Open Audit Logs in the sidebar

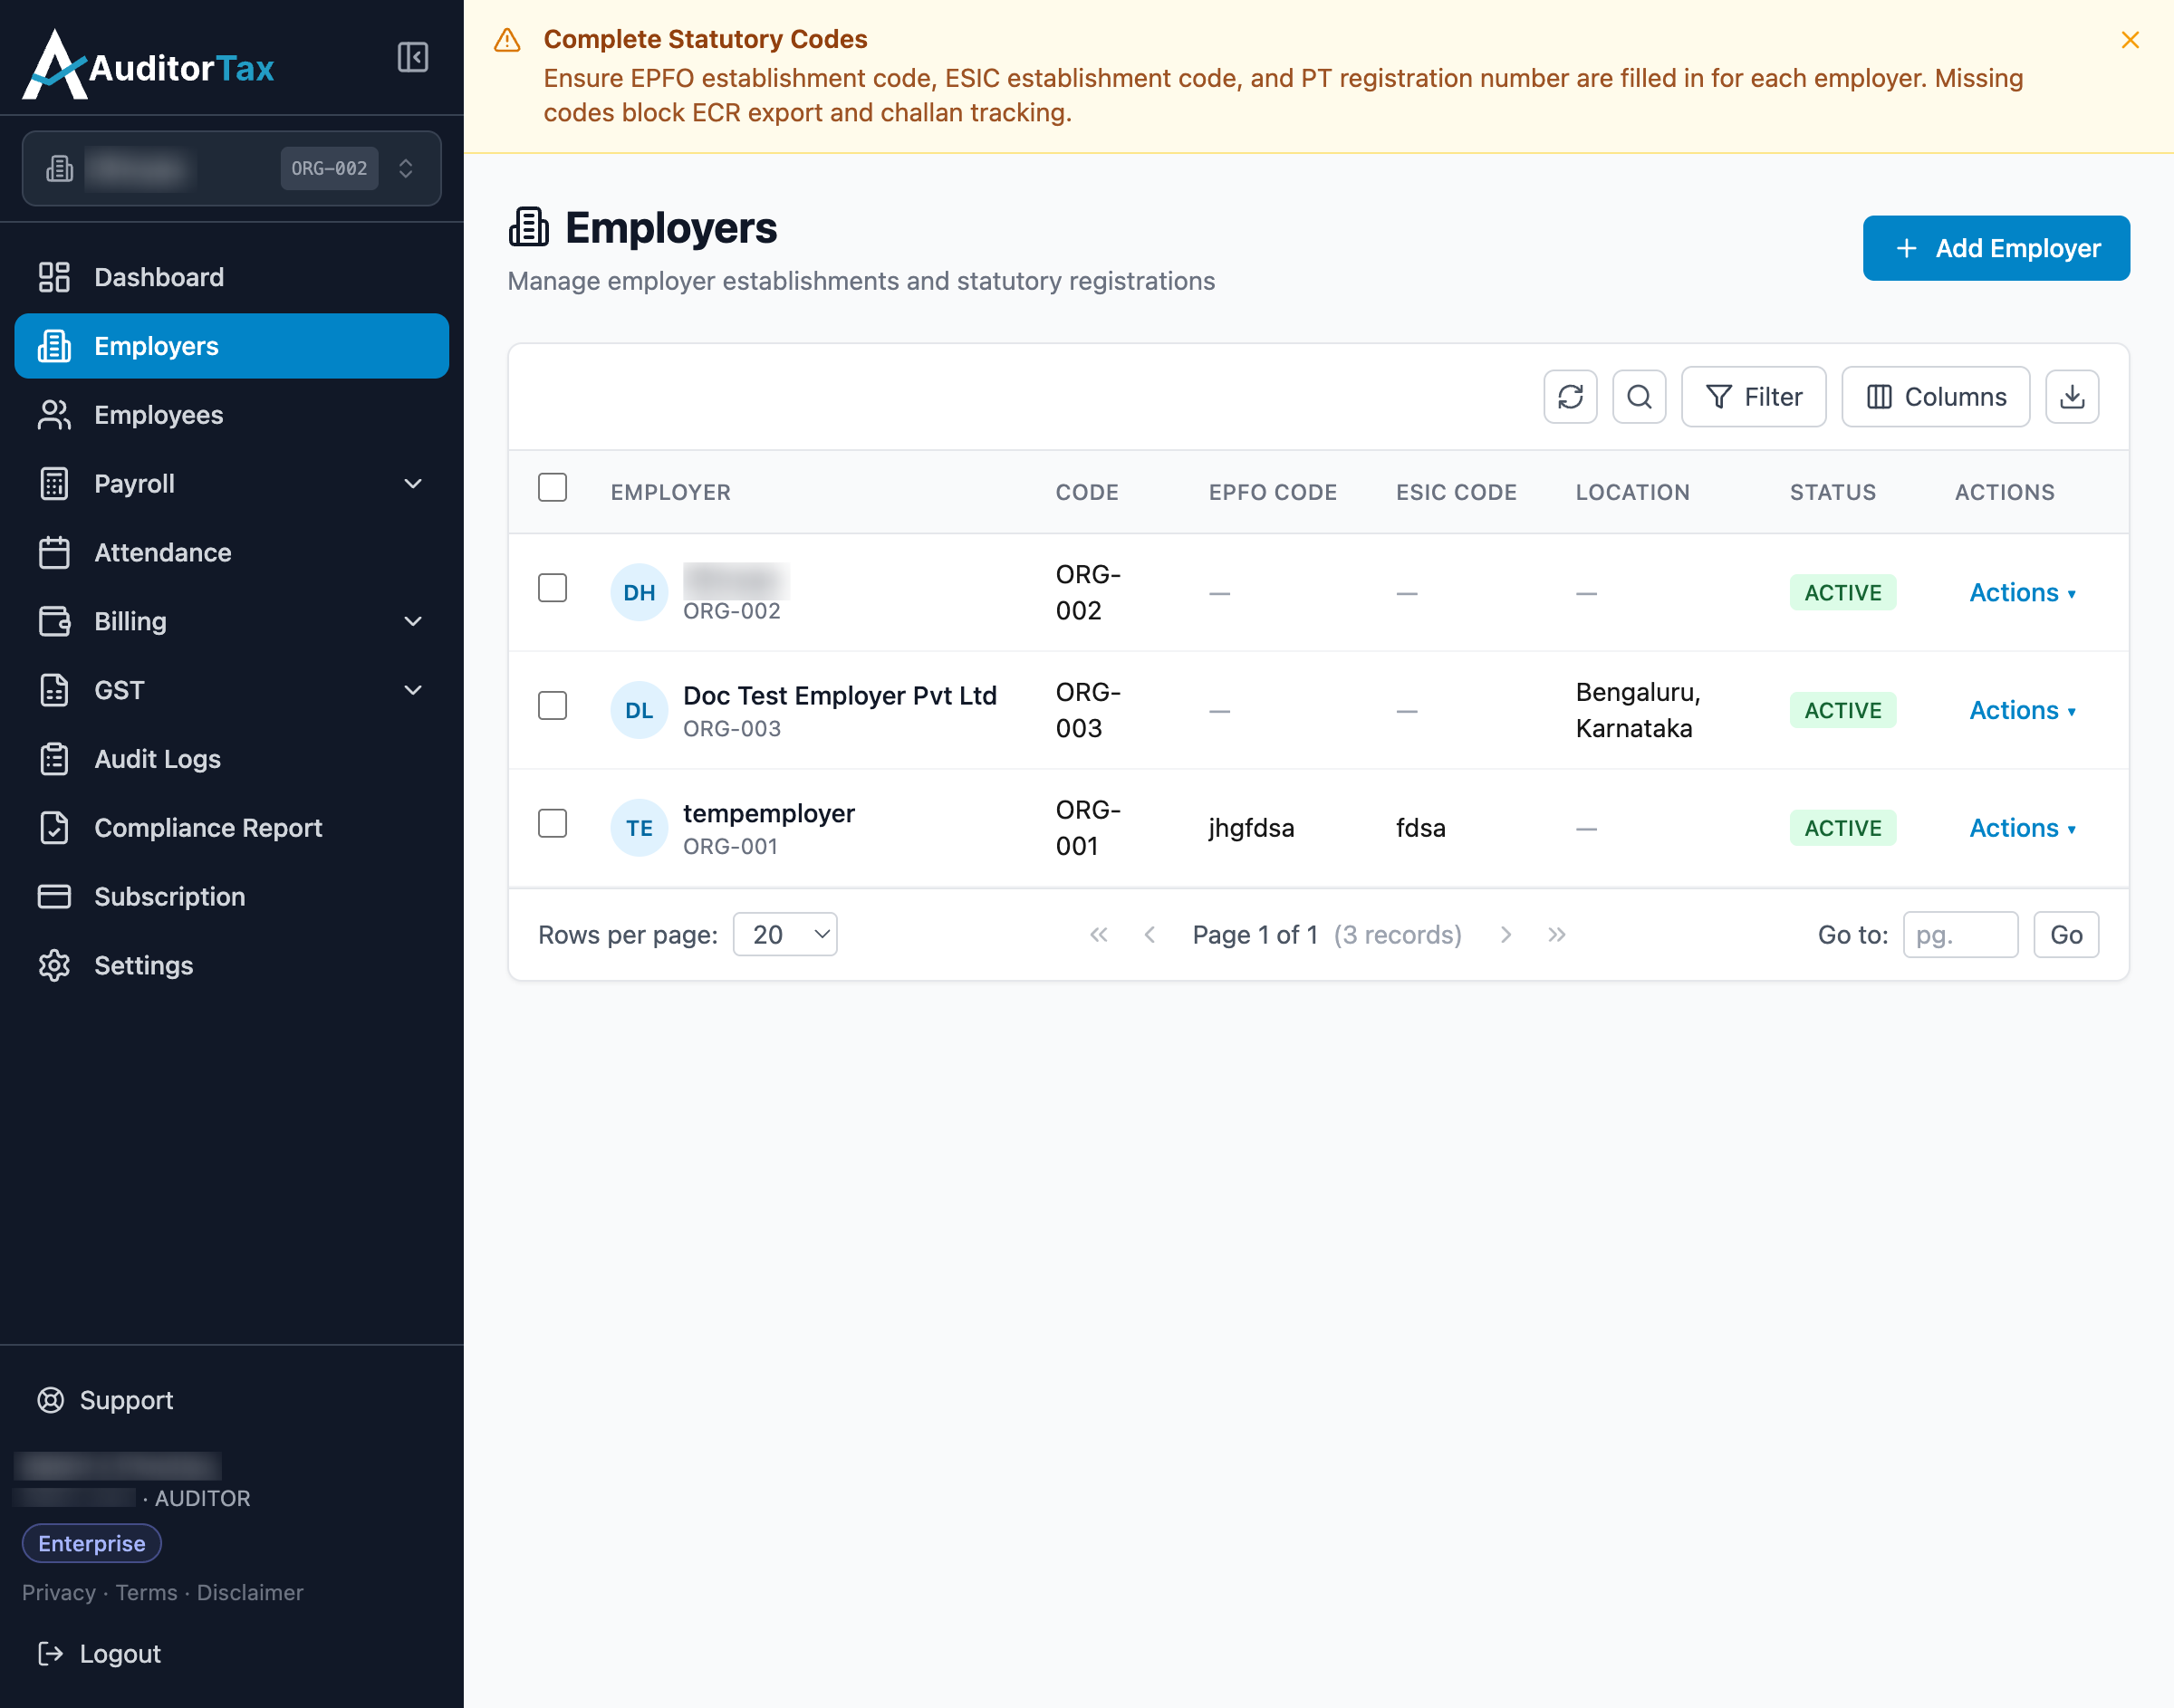[232, 759]
